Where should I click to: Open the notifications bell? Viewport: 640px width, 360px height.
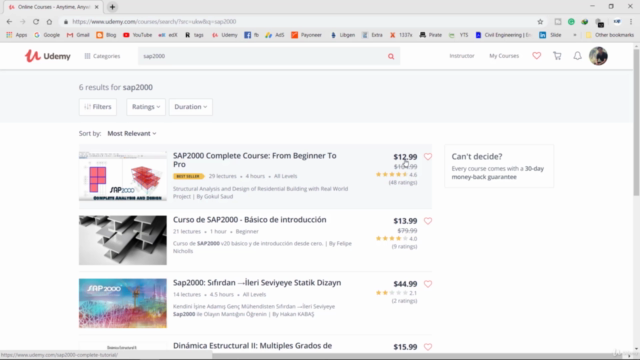pos(577,56)
